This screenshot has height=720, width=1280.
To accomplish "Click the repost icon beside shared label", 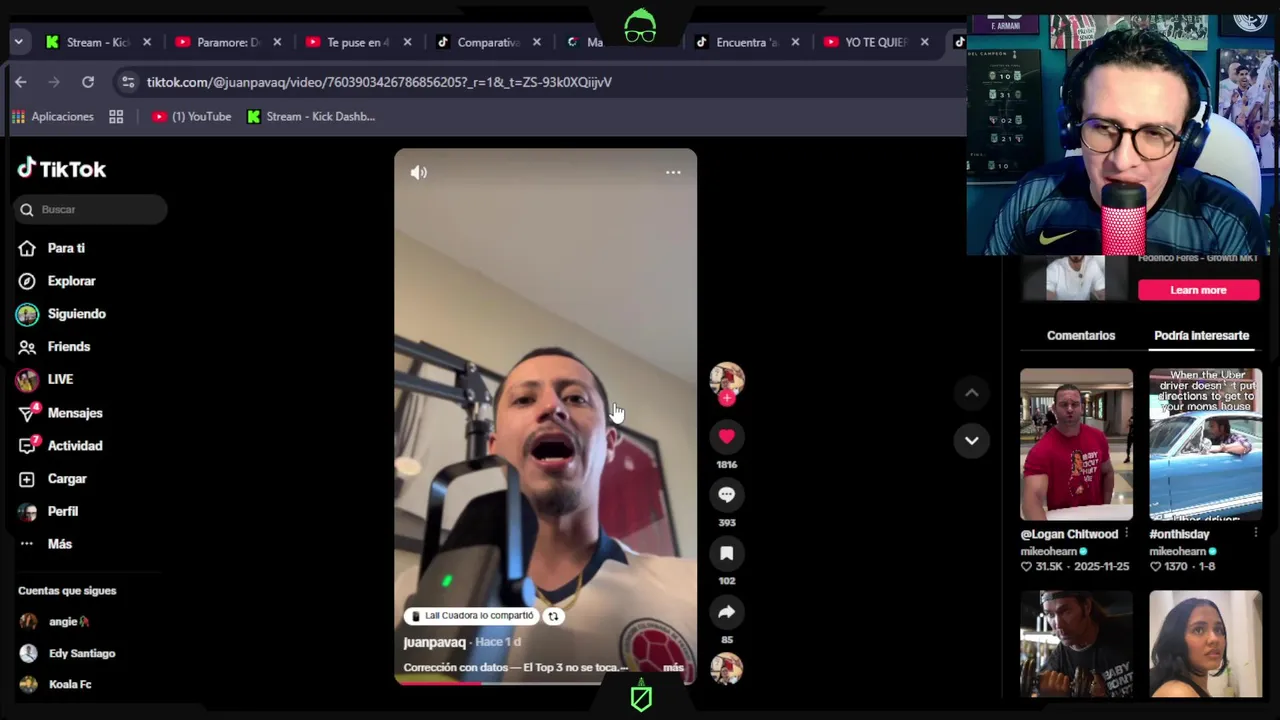I will point(553,616).
